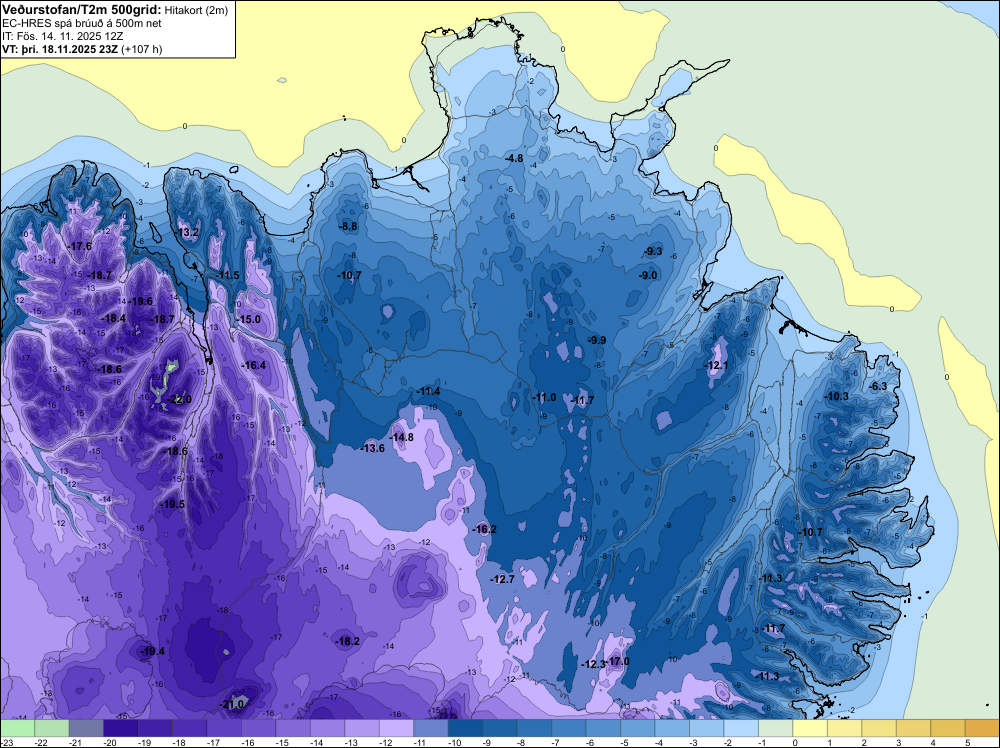This screenshot has height=748, width=1000.
Task: Click the orange legend swatch above 5
Action: click(982, 728)
